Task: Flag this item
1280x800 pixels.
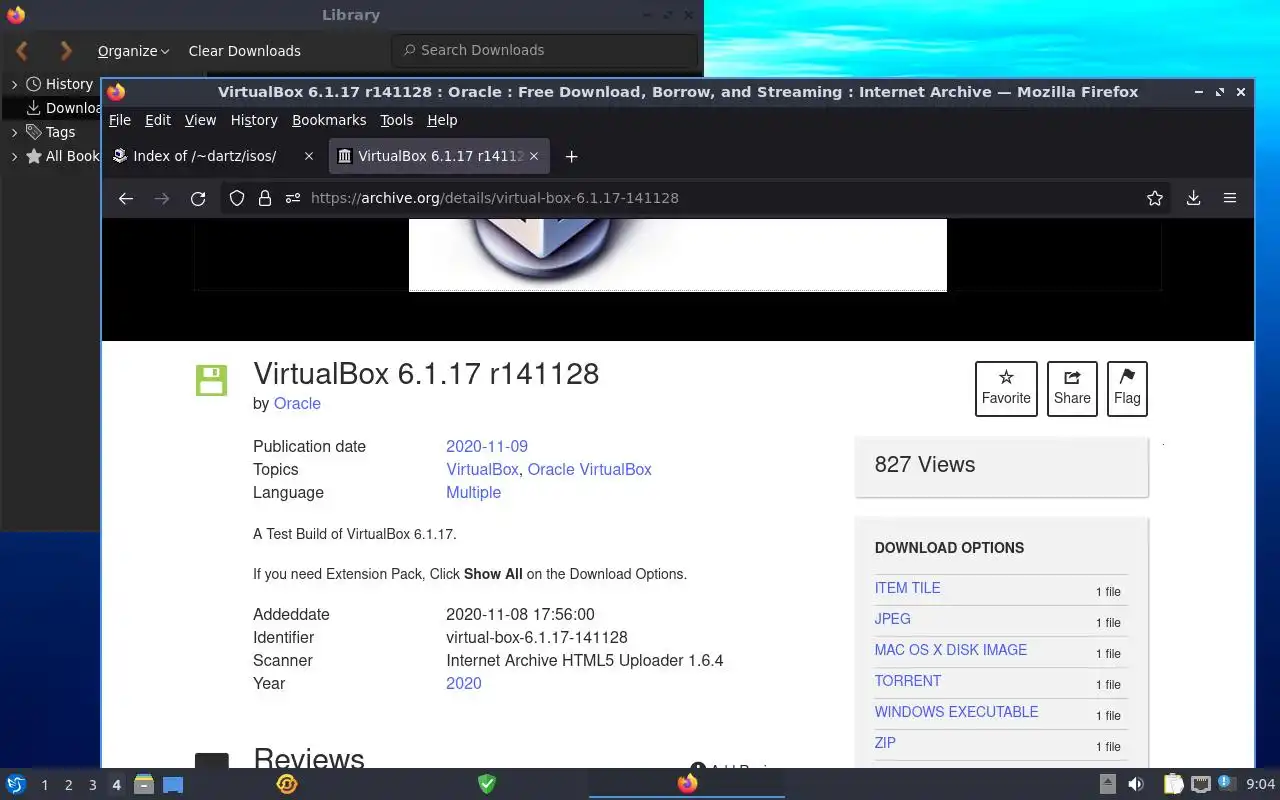Action: pos(1127,389)
